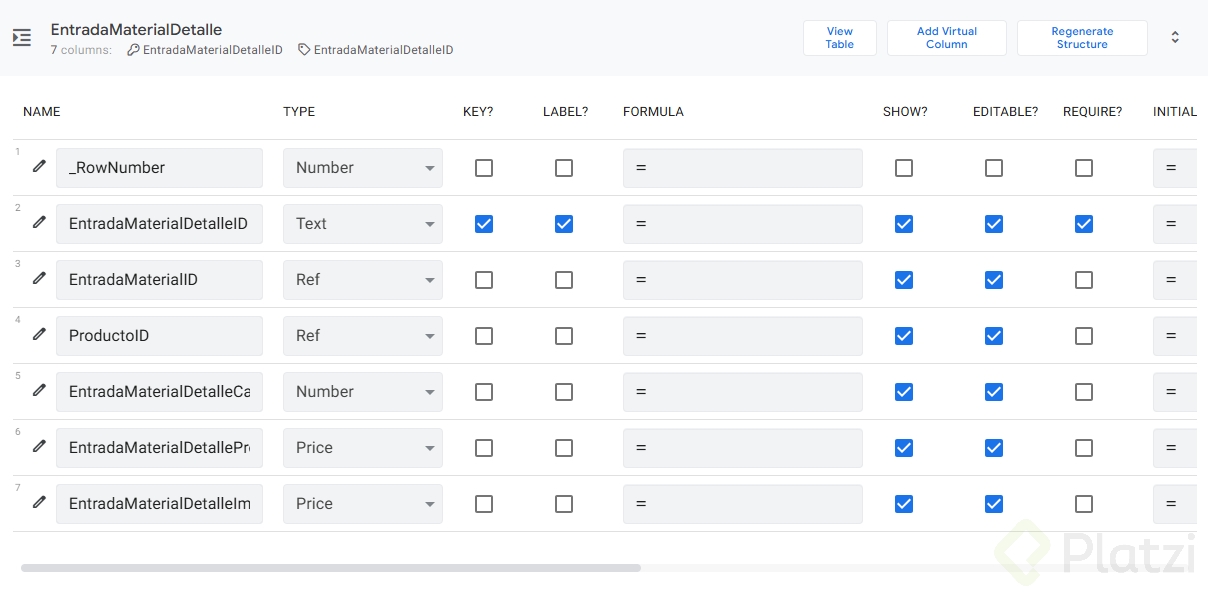Viewport: 1208px width, 592px height.
Task: Change the Text type dropdown on row 2
Action: (362, 224)
